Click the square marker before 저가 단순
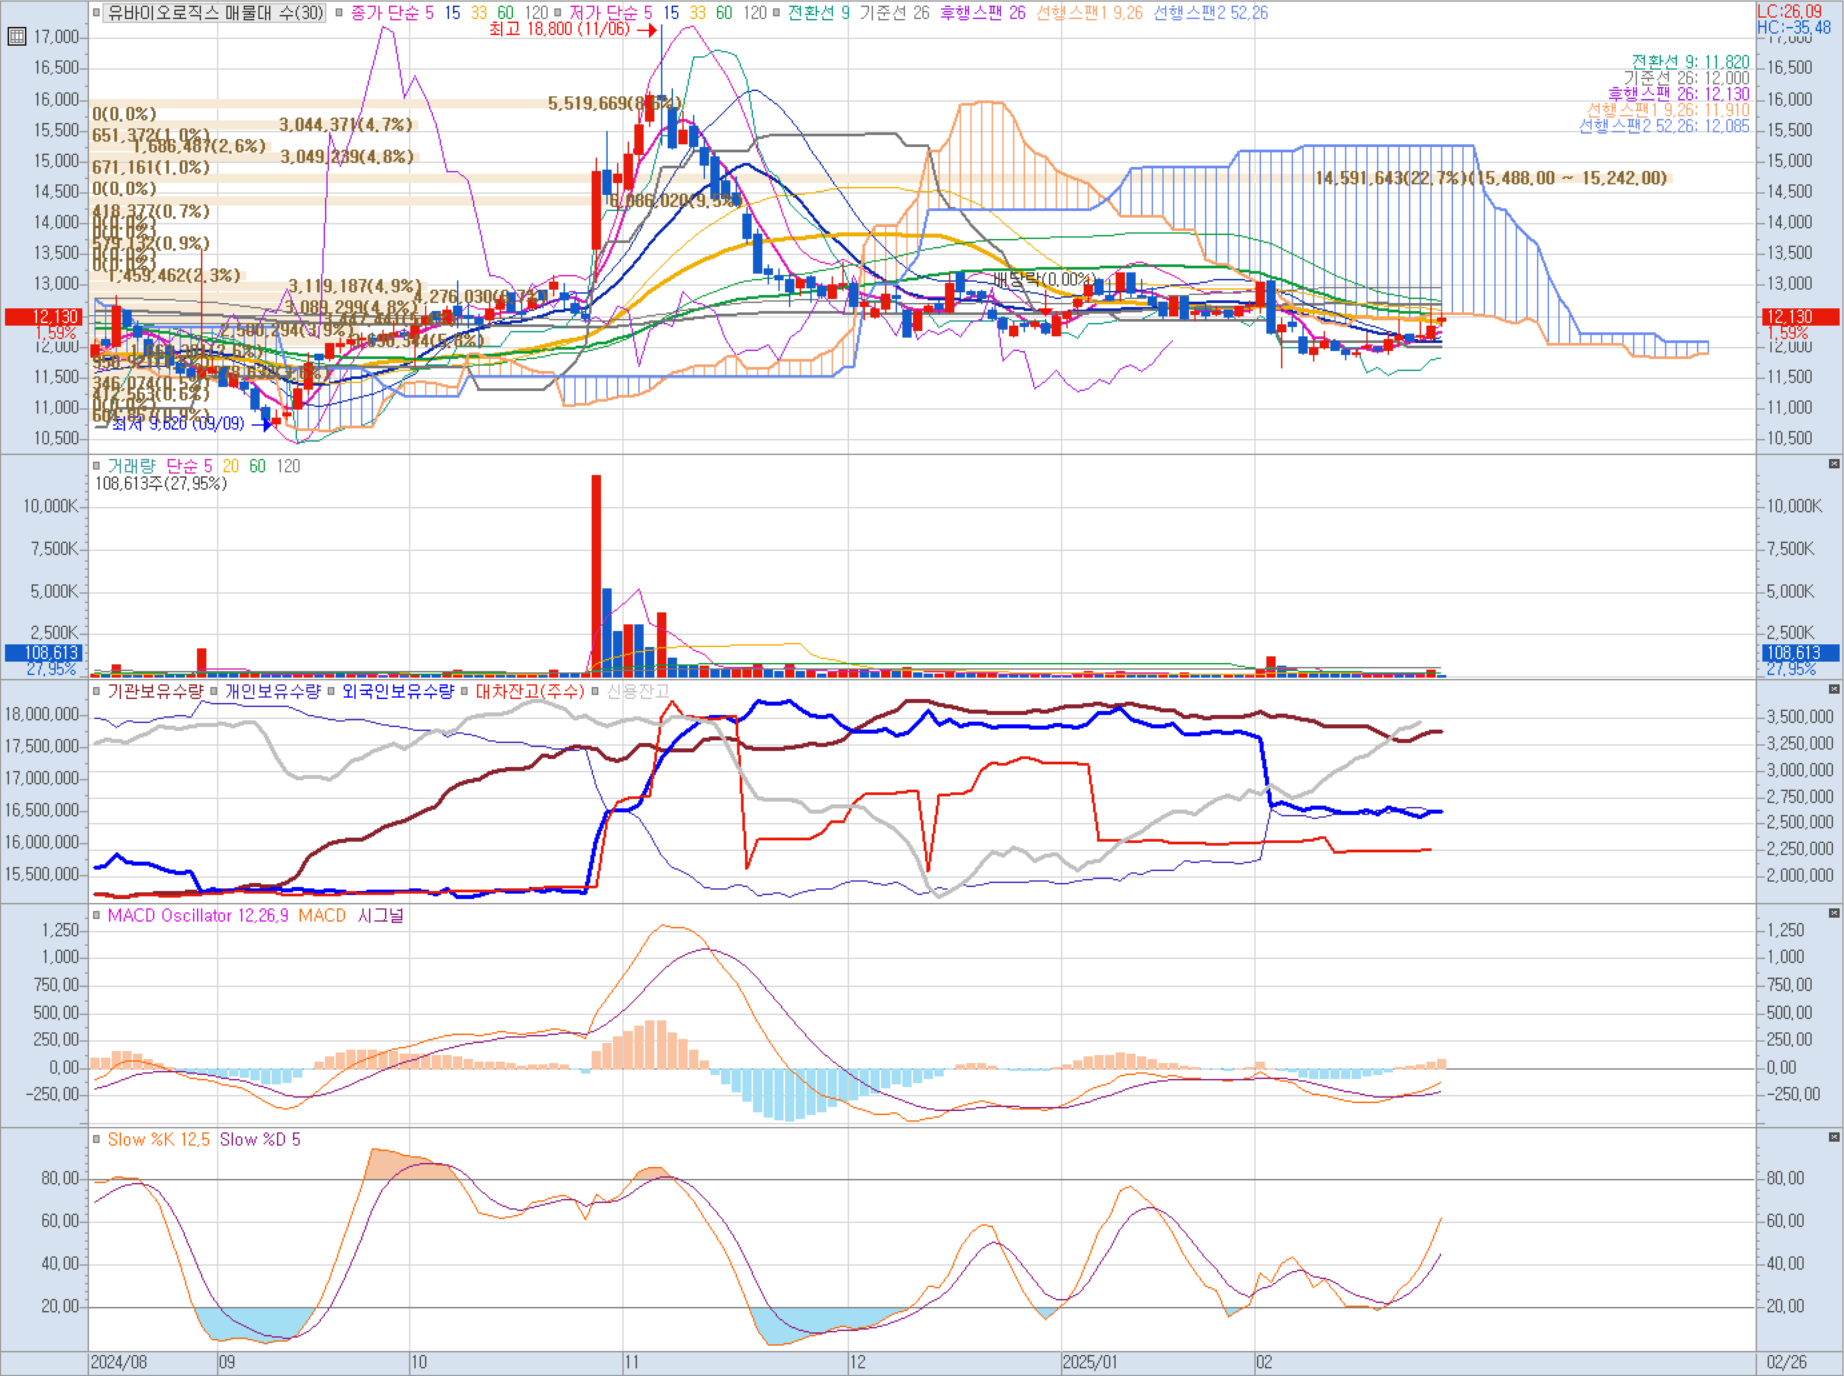This screenshot has width=1844, height=1376. tap(559, 13)
